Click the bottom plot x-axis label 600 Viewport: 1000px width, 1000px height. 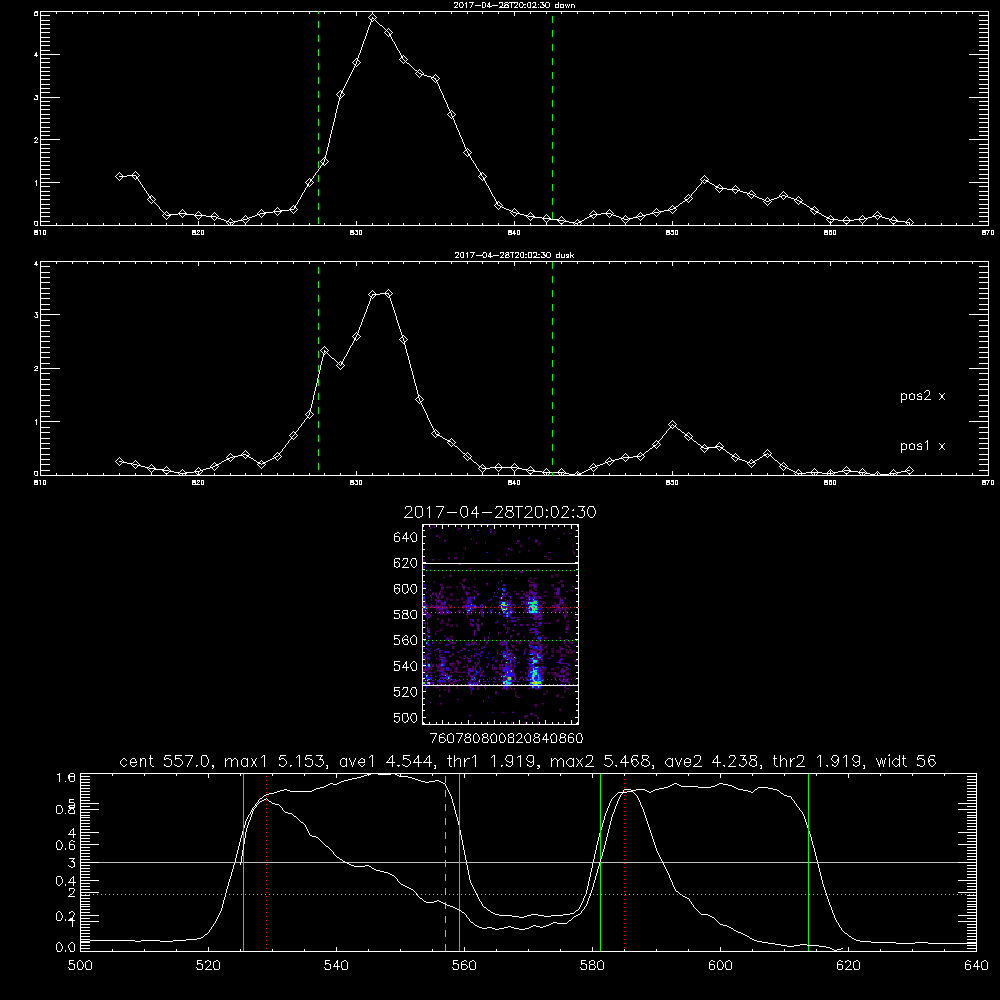721,966
